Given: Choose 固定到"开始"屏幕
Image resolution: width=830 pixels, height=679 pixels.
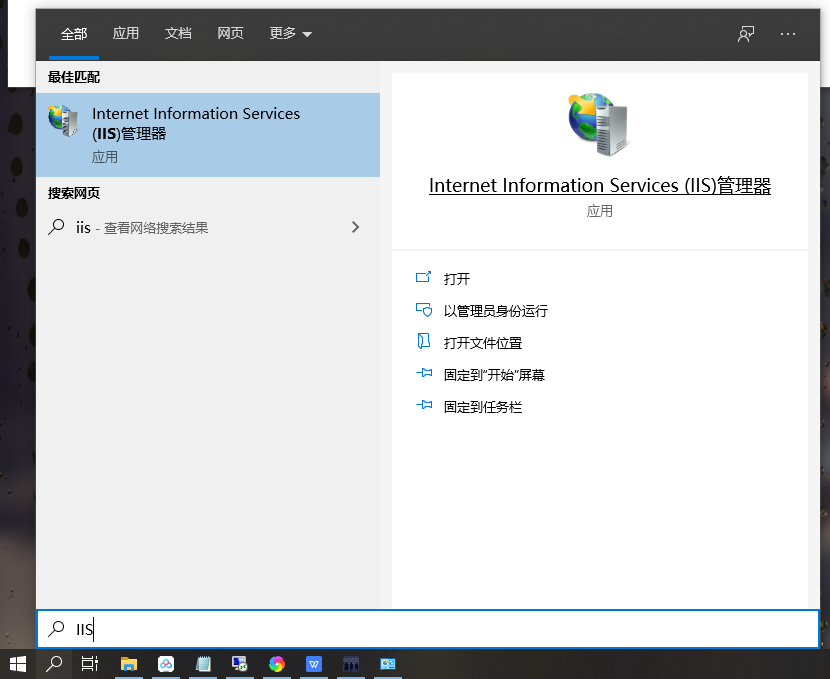Looking at the screenshot, I should coord(494,375).
